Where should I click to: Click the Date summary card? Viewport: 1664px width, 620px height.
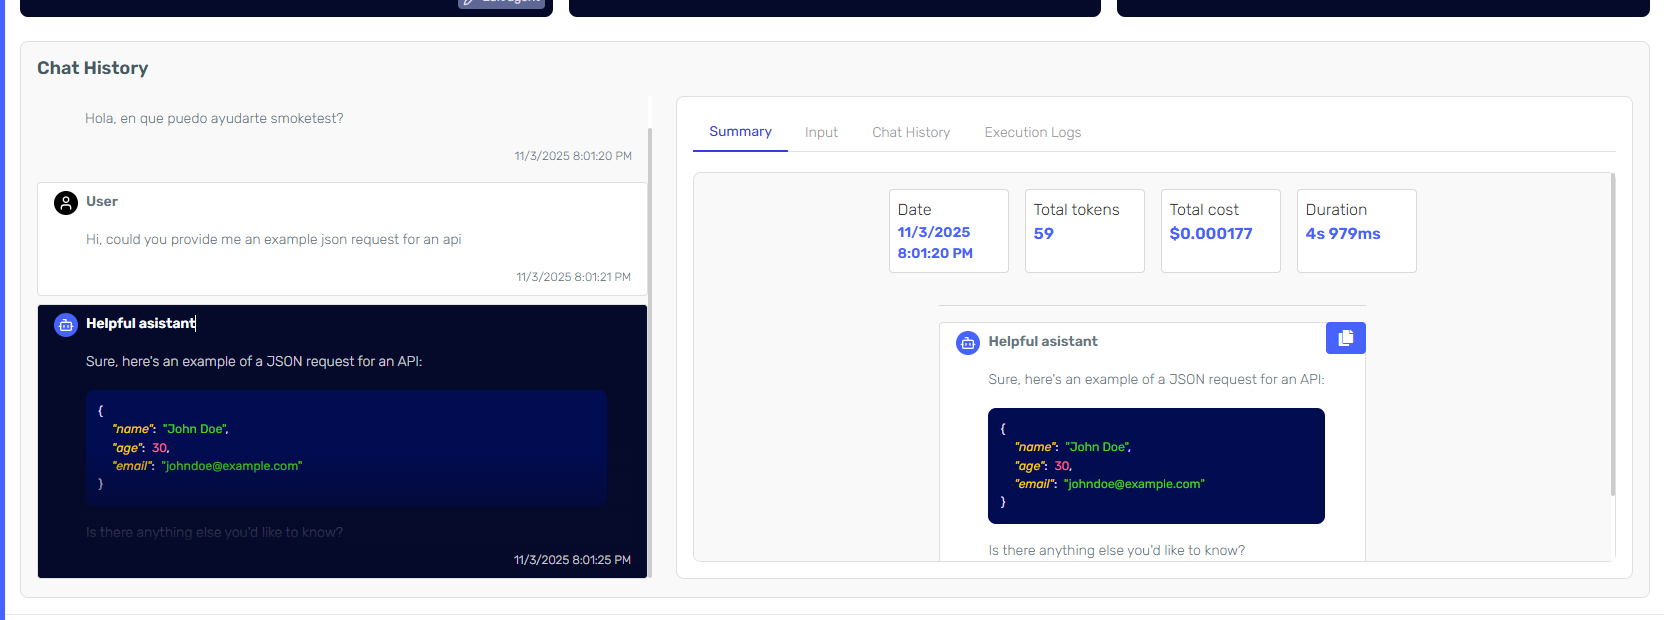[948, 231]
